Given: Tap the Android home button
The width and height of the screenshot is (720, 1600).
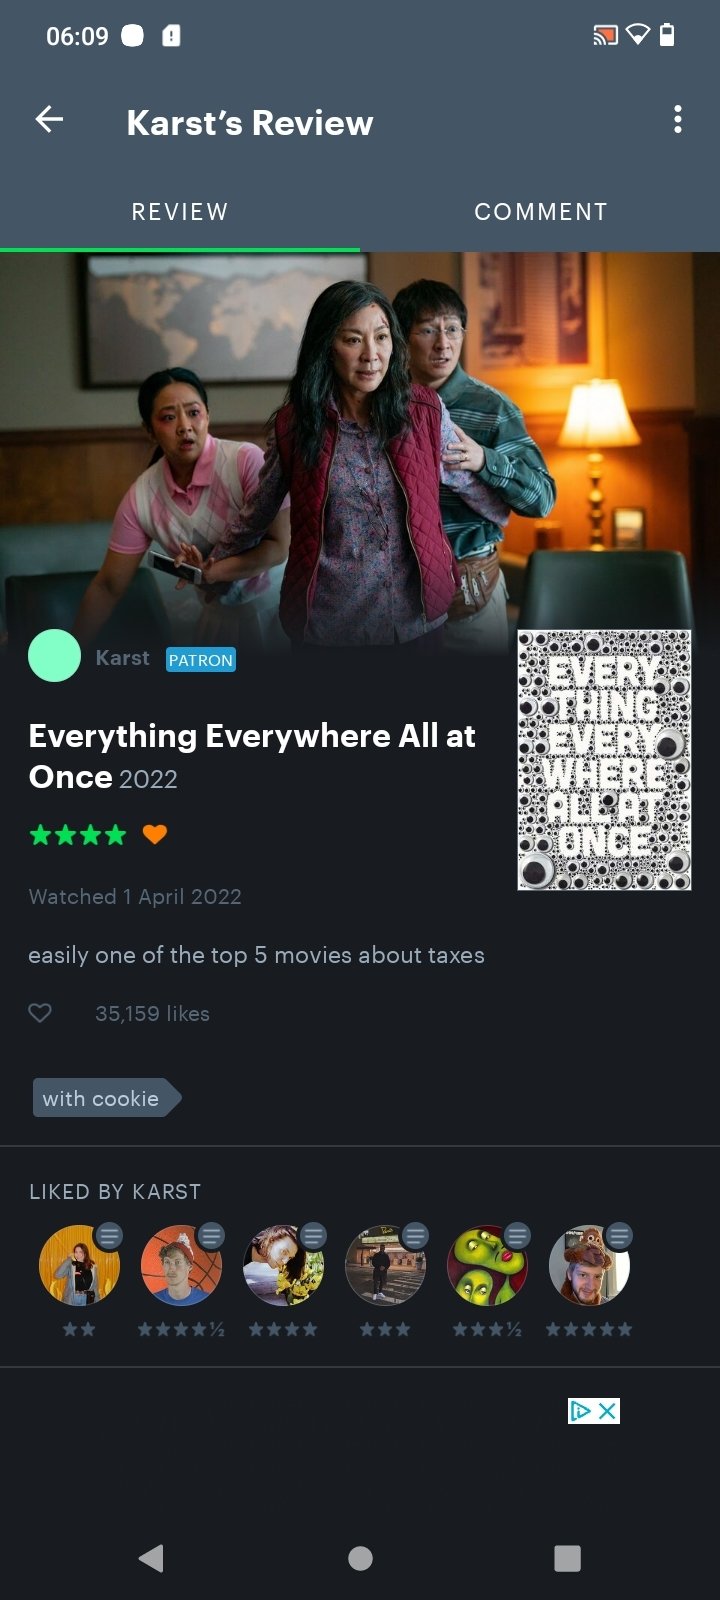Looking at the screenshot, I should point(360,1558).
